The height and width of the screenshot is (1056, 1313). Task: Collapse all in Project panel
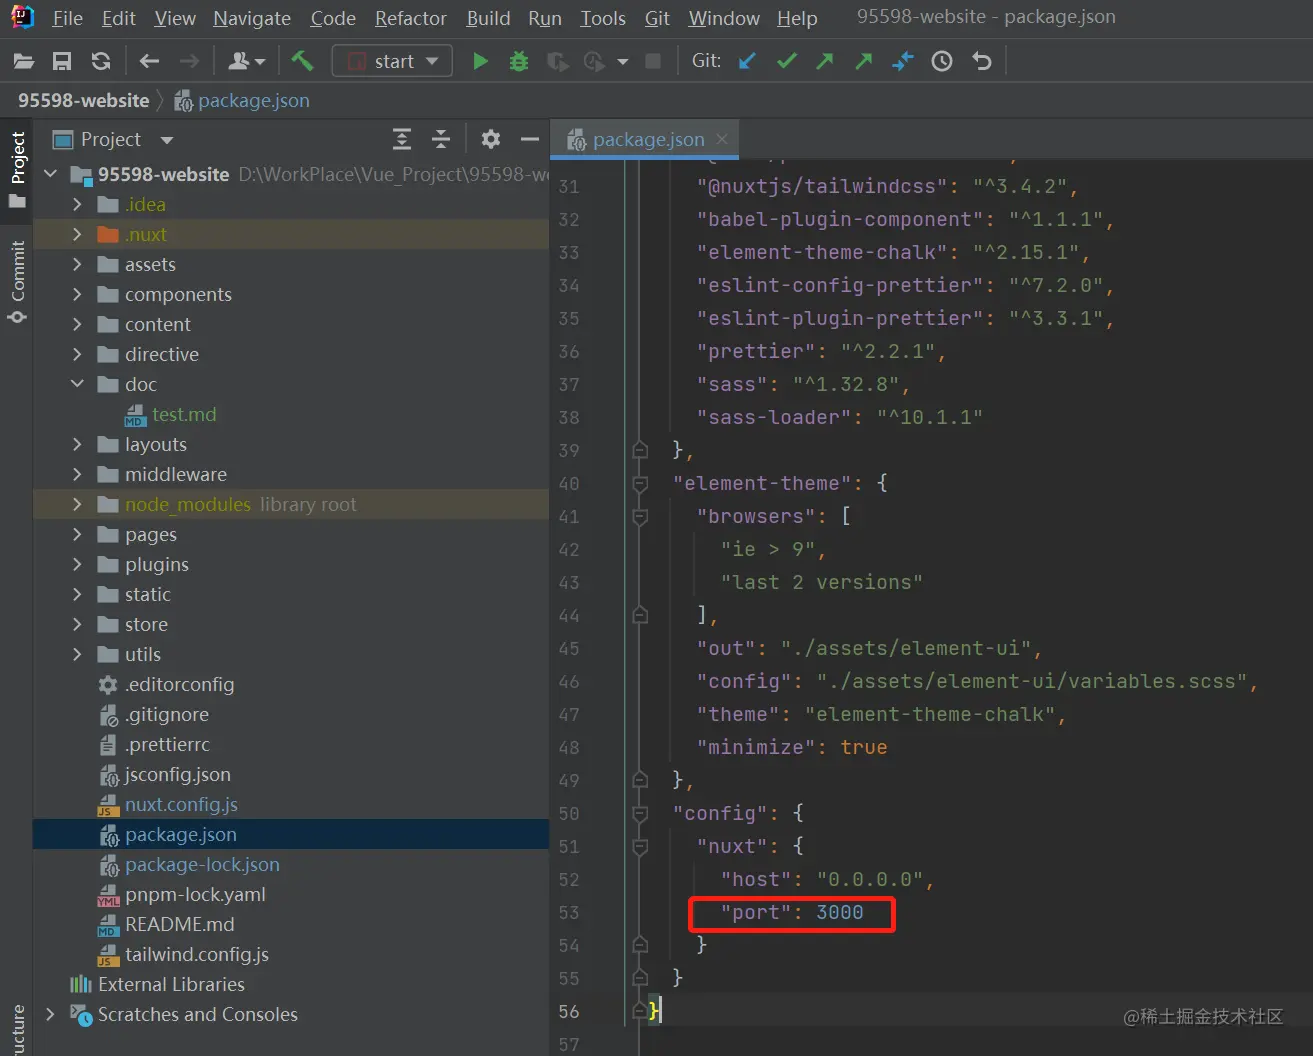(441, 139)
